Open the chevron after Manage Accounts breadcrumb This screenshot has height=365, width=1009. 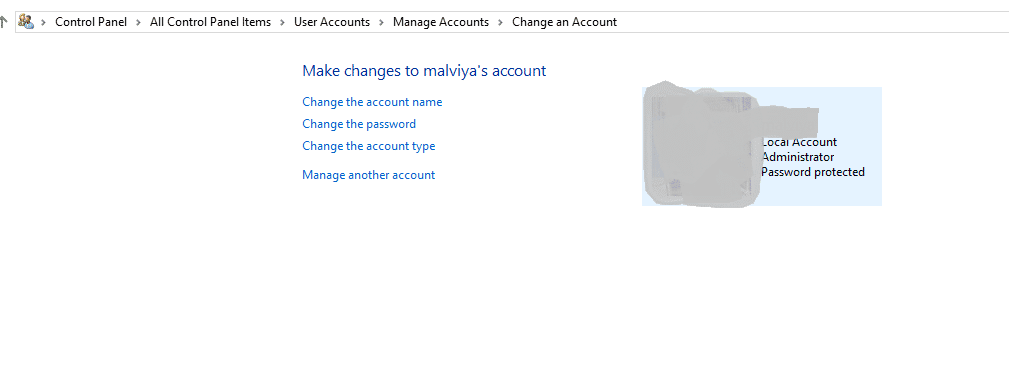[x=500, y=22]
